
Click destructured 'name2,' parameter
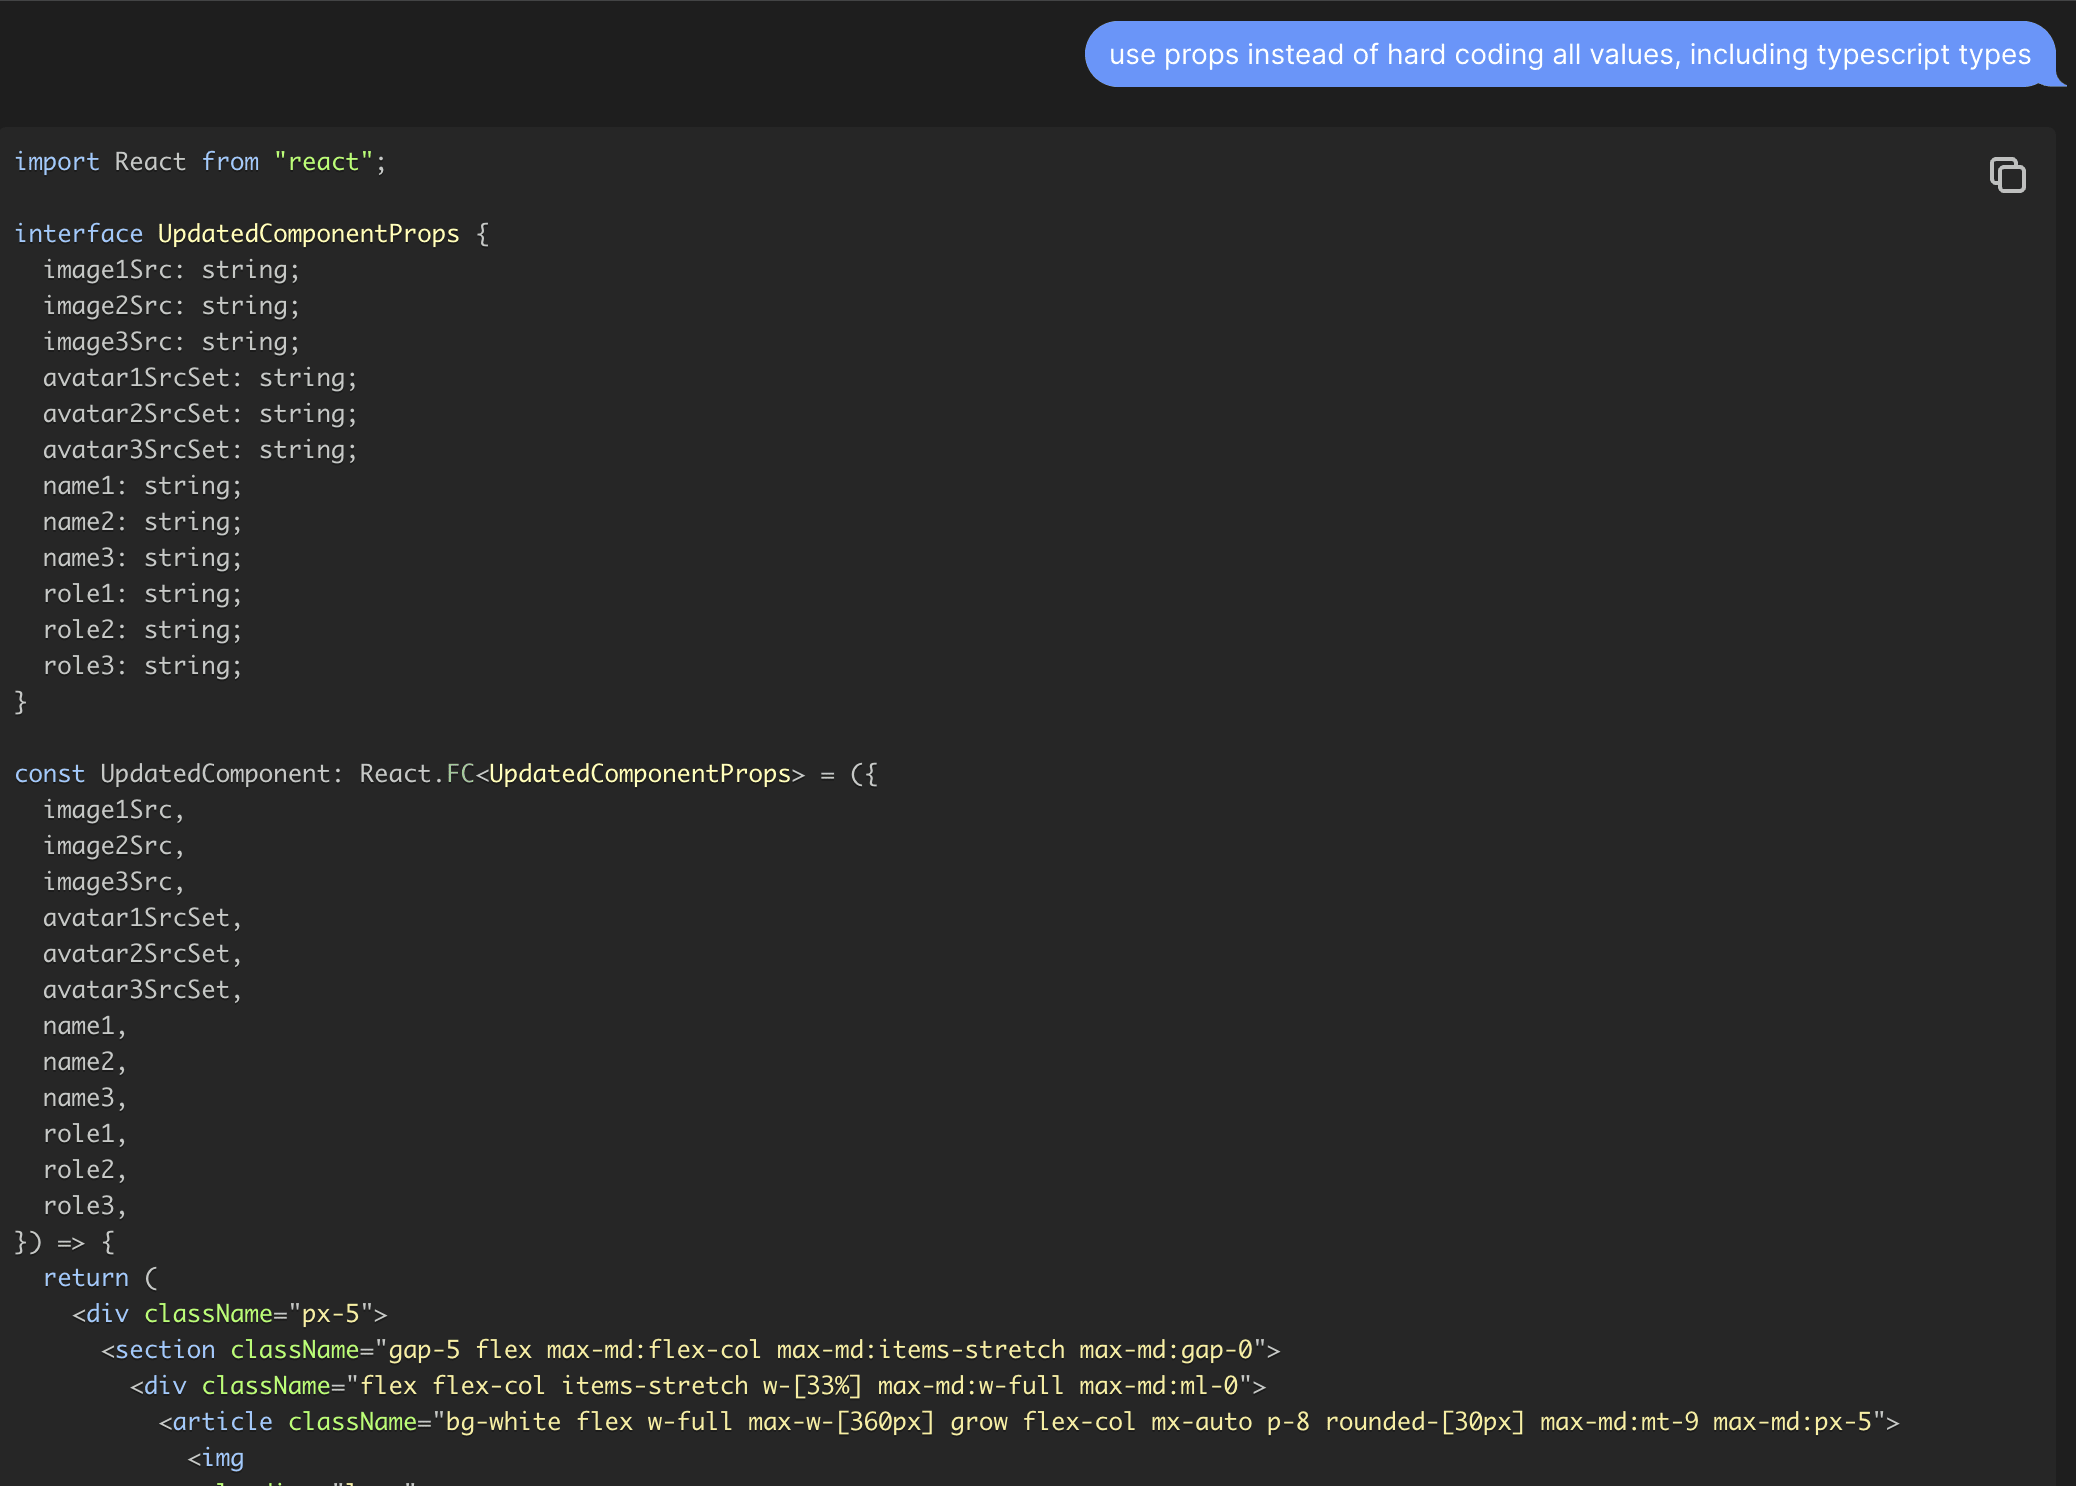(x=84, y=1062)
